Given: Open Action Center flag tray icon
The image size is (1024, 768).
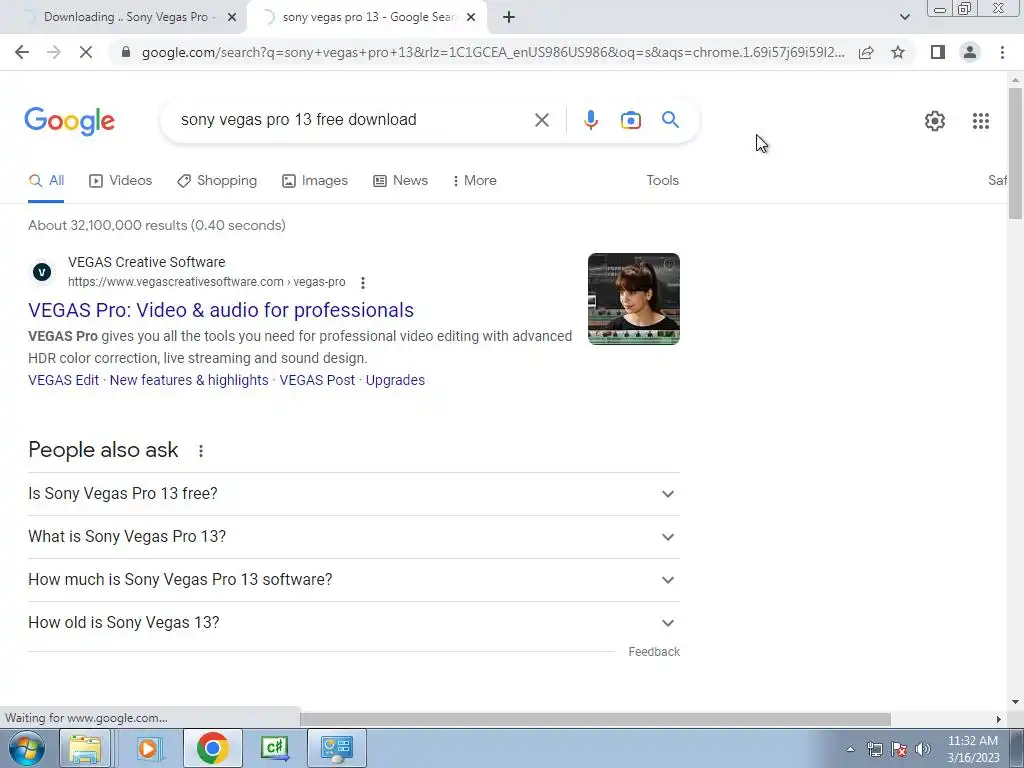Looking at the screenshot, I should (x=899, y=749).
